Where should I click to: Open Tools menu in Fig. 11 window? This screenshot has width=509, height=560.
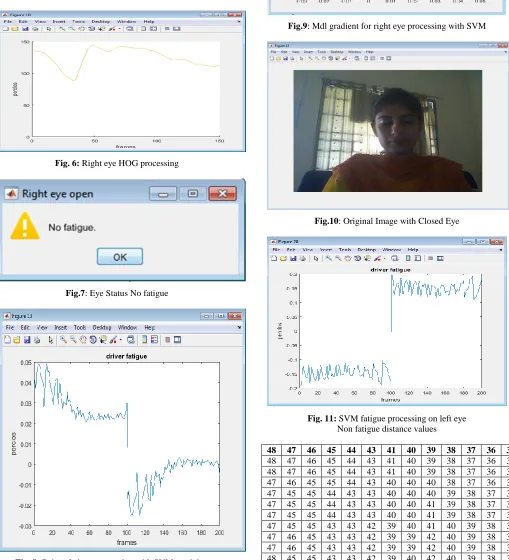coord(345,250)
